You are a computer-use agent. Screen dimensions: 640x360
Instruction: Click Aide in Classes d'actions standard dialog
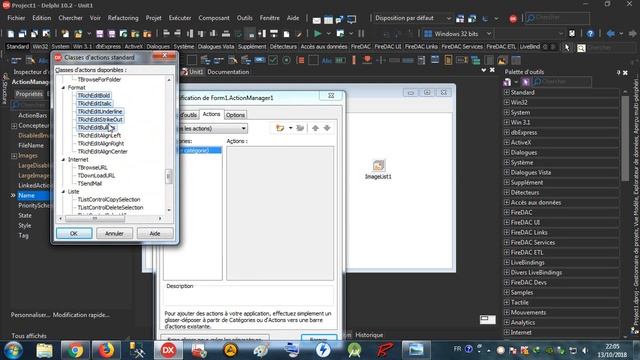coord(155,233)
